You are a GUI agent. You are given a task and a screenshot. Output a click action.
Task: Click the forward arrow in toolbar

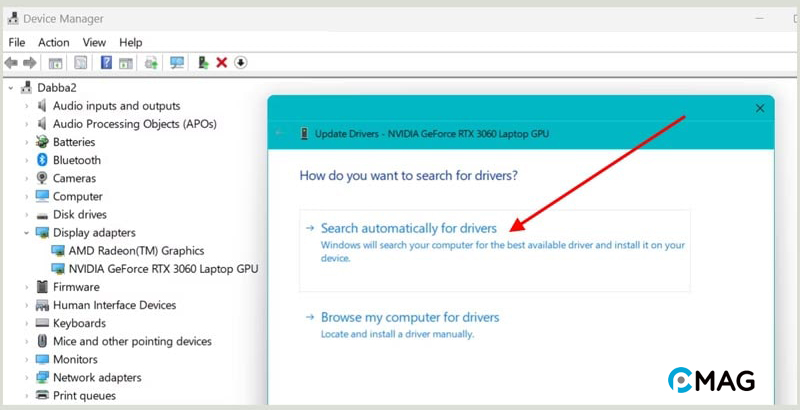pyautogui.click(x=30, y=63)
